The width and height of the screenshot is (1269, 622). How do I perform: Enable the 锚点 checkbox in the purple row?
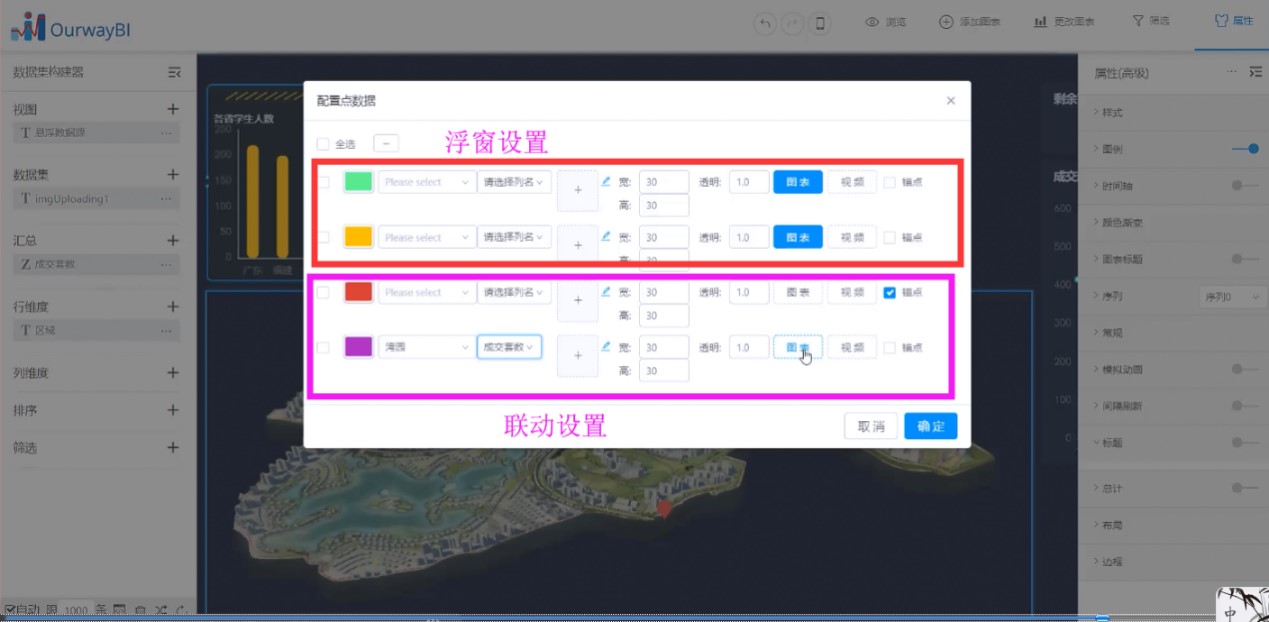(x=890, y=348)
